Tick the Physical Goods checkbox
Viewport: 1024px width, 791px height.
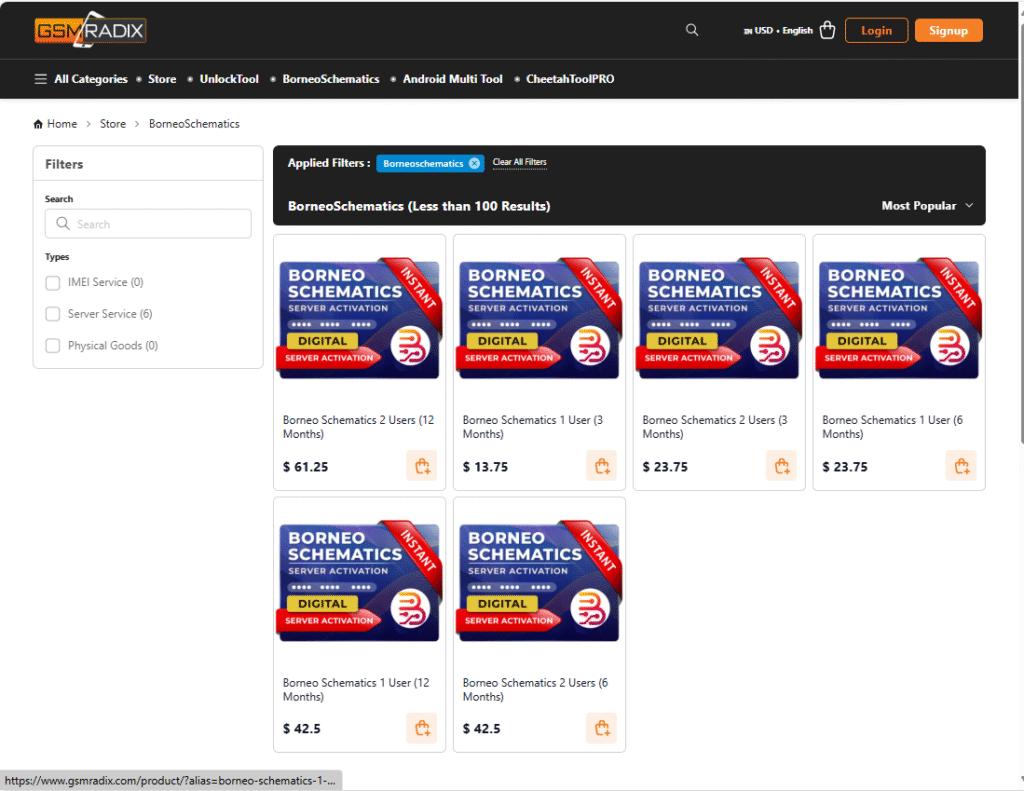pos(53,346)
